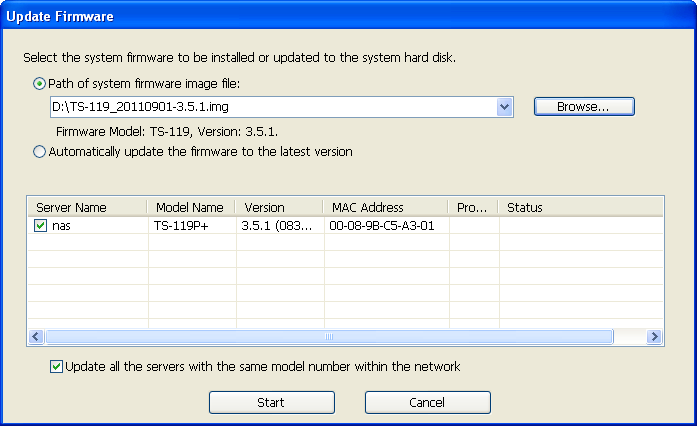
Task: Click the right scroll arrow of server list
Action: 654,337
